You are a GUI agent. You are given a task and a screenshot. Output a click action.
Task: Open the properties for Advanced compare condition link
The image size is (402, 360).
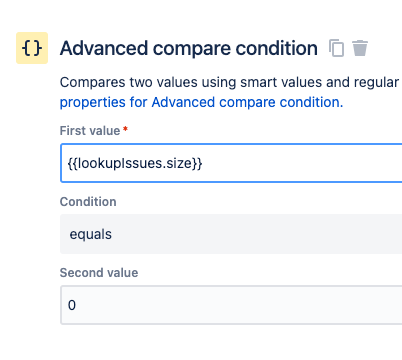[x=201, y=102]
